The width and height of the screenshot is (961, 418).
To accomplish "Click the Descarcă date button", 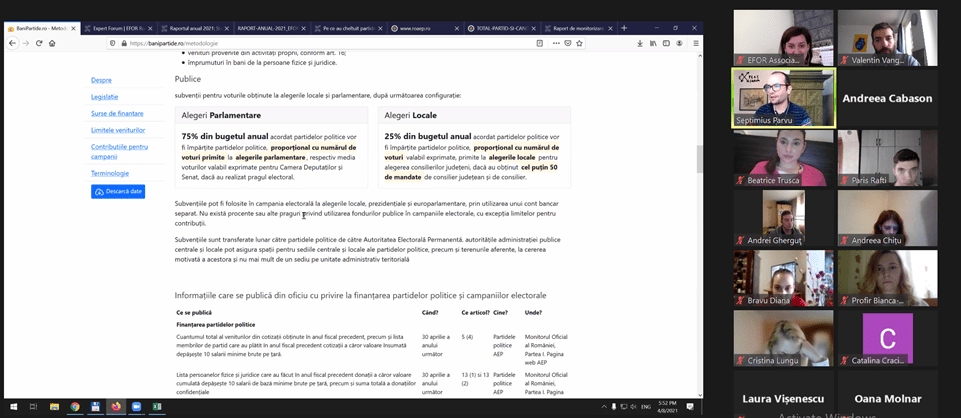I will pyautogui.click(x=118, y=191).
